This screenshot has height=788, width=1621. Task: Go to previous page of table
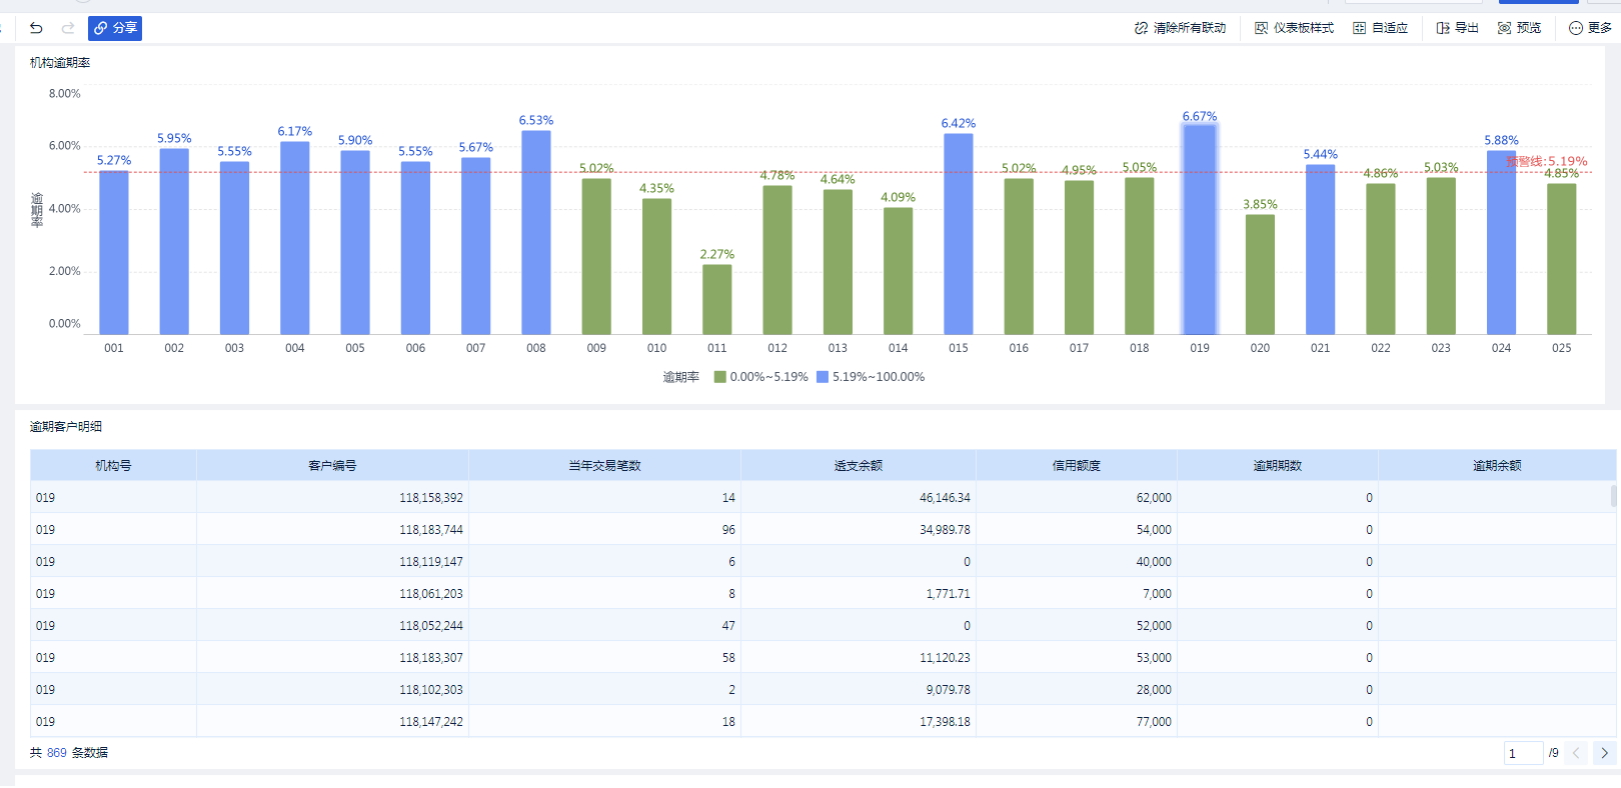click(x=1576, y=753)
